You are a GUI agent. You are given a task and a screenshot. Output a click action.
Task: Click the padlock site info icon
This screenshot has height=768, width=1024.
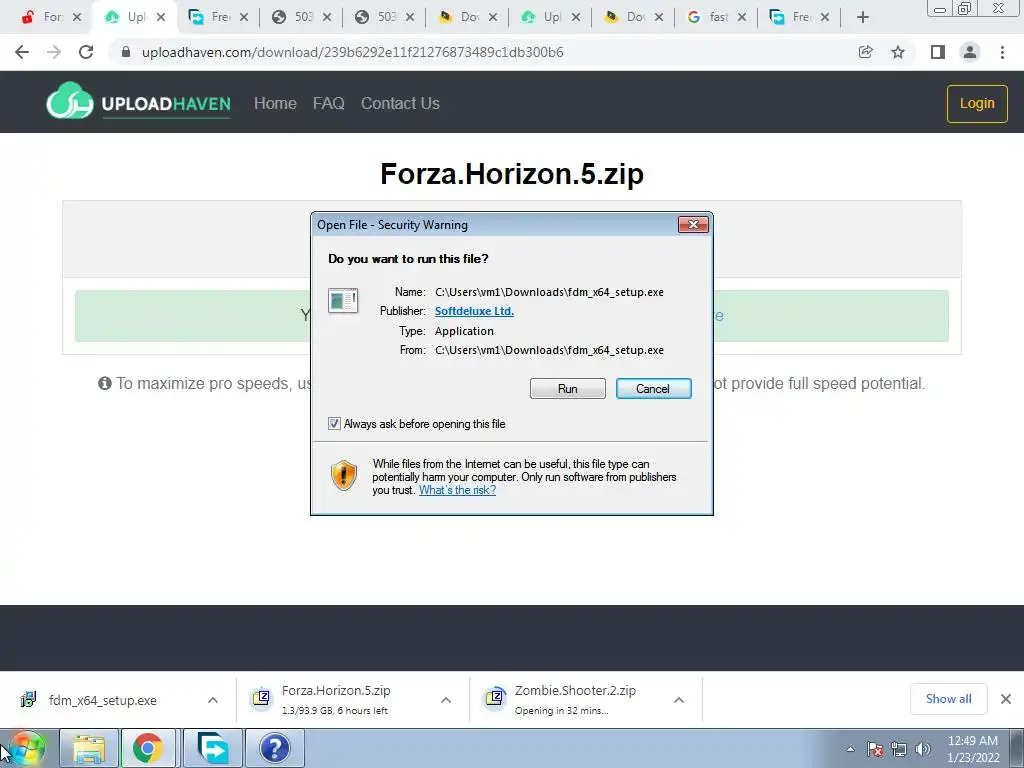[x=126, y=52]
